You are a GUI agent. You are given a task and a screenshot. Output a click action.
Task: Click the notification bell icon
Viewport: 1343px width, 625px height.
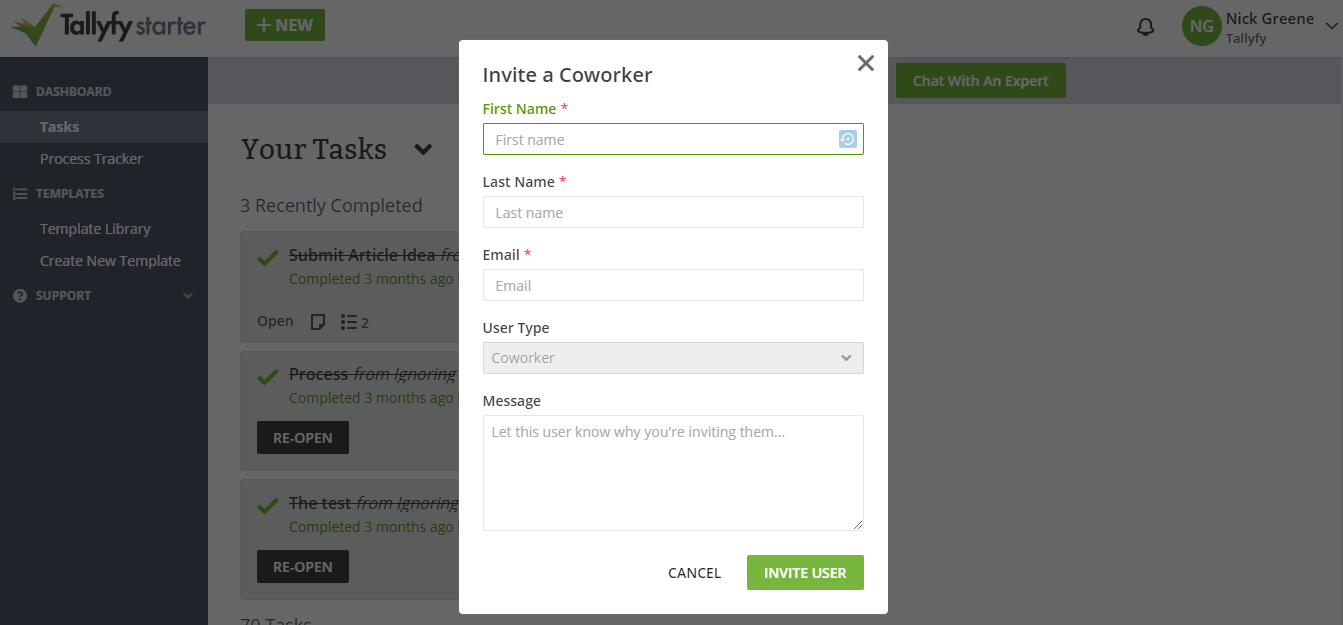pos(1145,27)
